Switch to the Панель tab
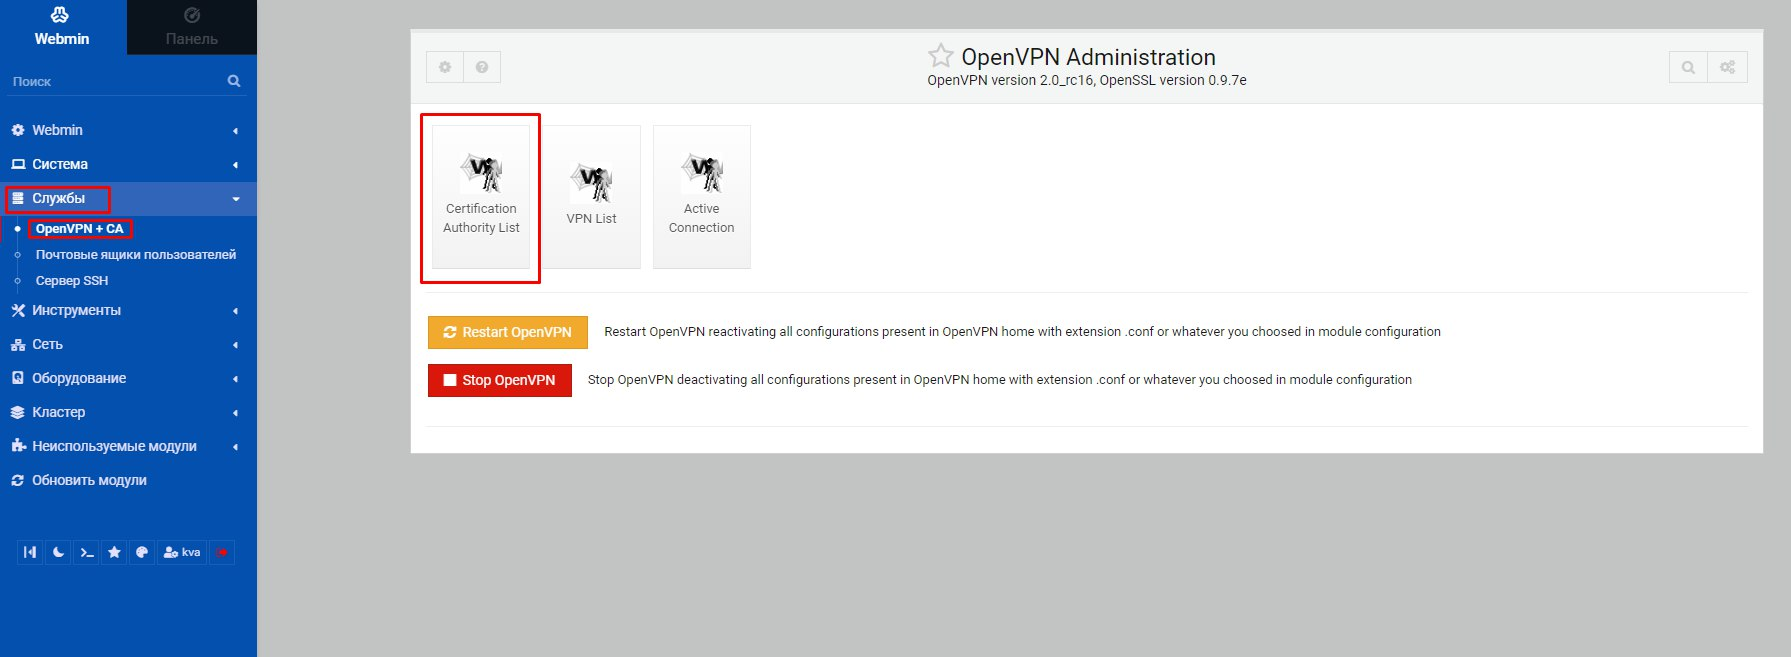This screenshot has width=1791, height=657. pyautogui.click(x=191, y=27)
